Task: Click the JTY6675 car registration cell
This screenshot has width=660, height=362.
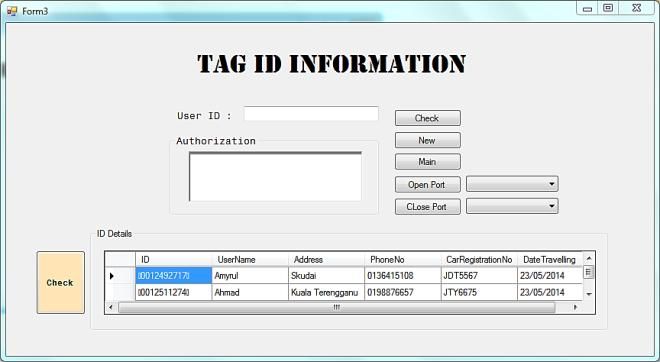Action: 479,292
